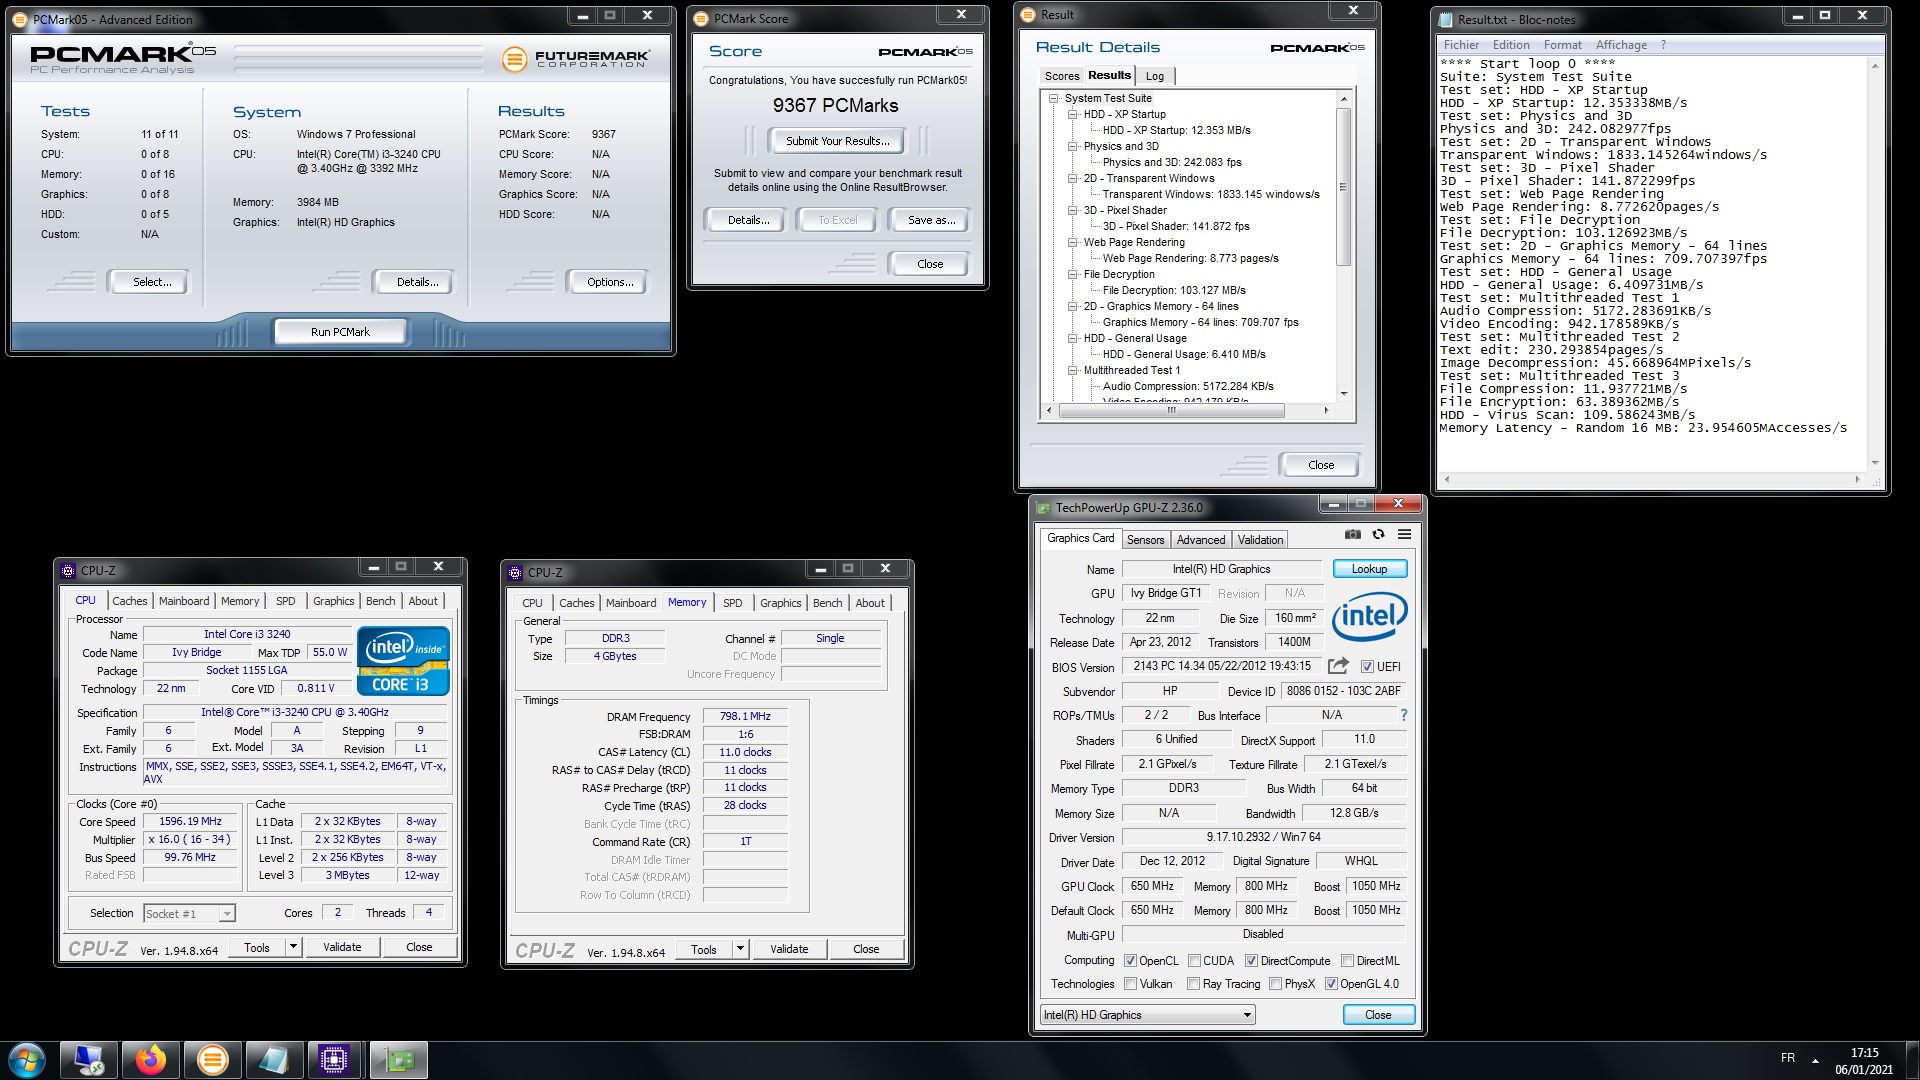
Task: Open Tools dropdown arrow in CPU-Z CPU window
Action: (293, 947)
